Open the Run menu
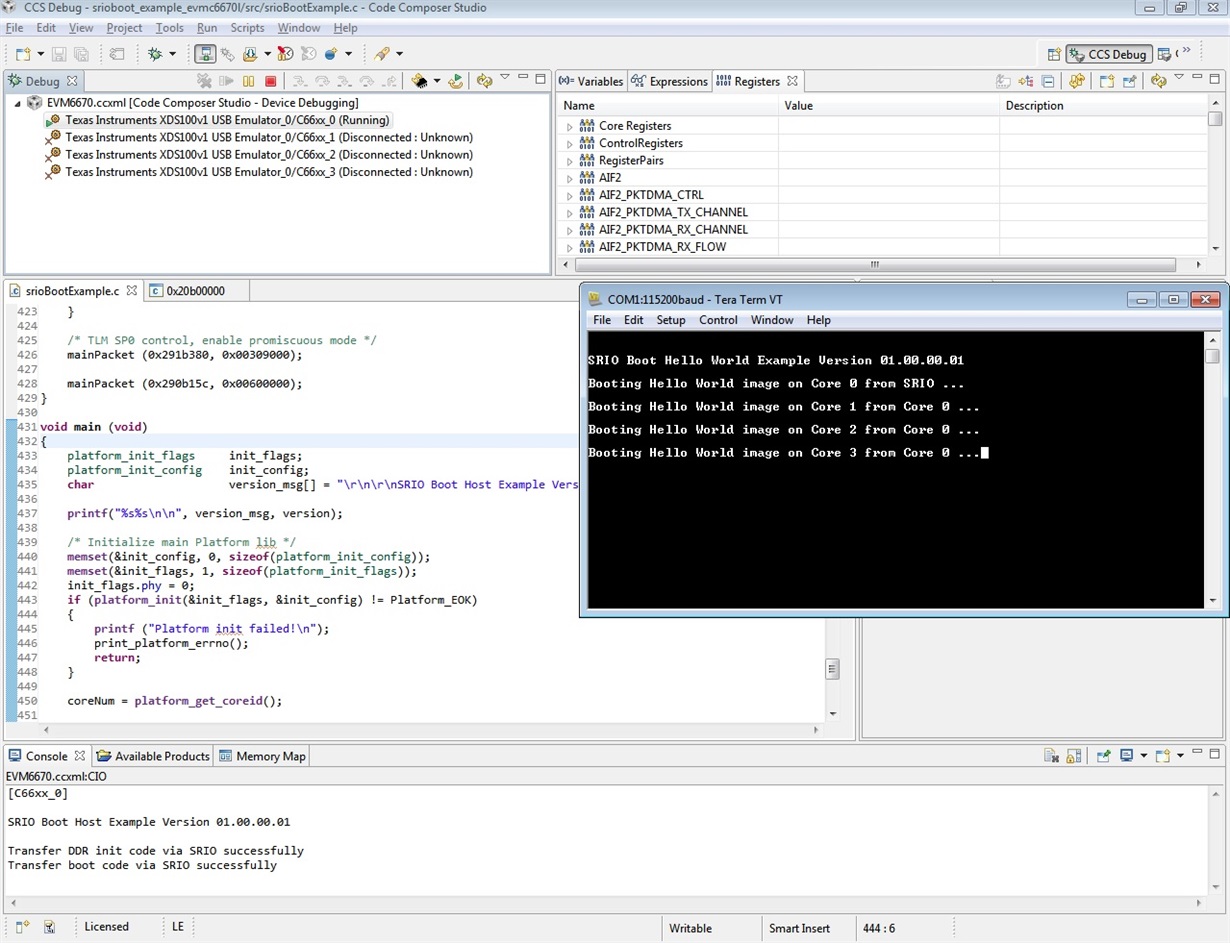The width and height of the screenshot is (1230, 943). tap(207, 28)
